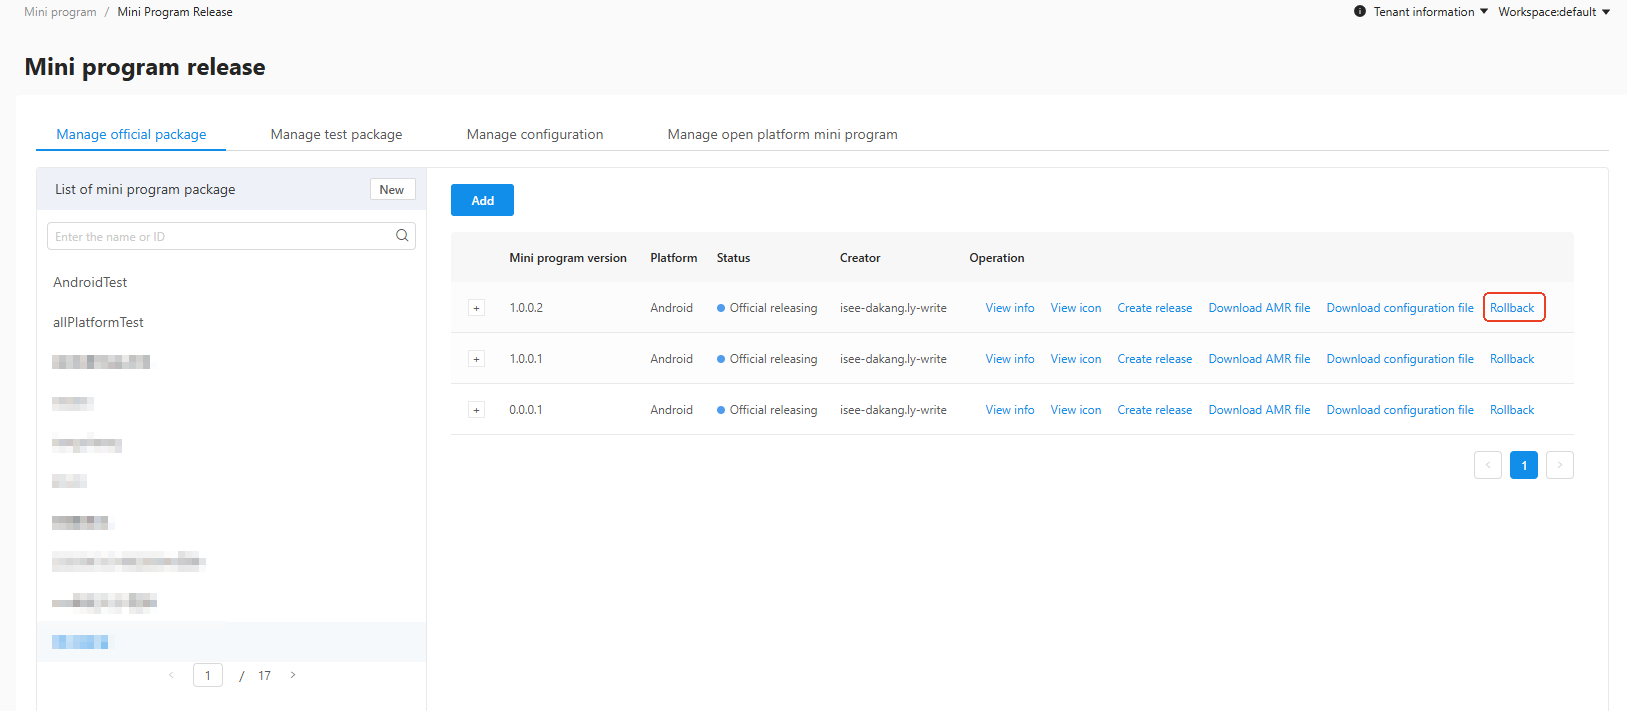Click Download AMR file for version 1.0.0.1
1627x711 pixels.
click(1259, 359)
